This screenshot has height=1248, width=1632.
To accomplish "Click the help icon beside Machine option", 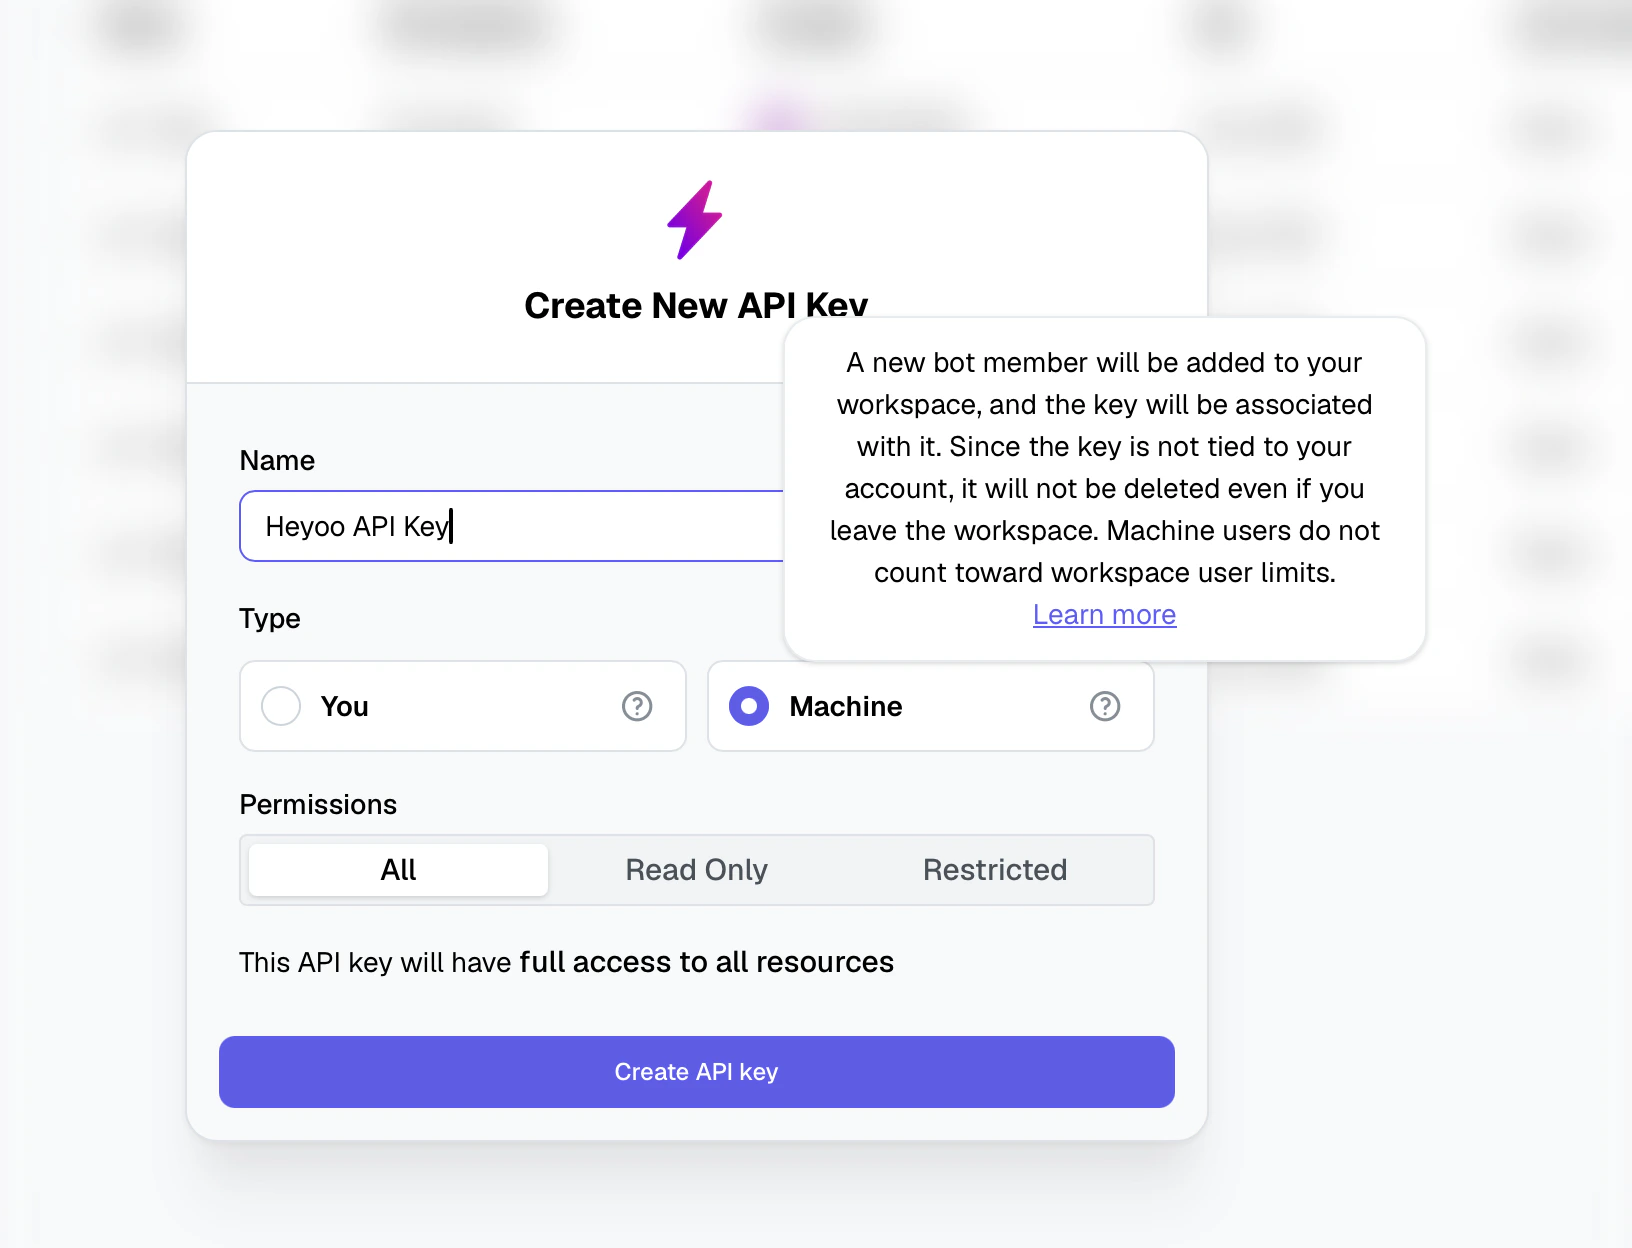I will (x=1105, y=706).
